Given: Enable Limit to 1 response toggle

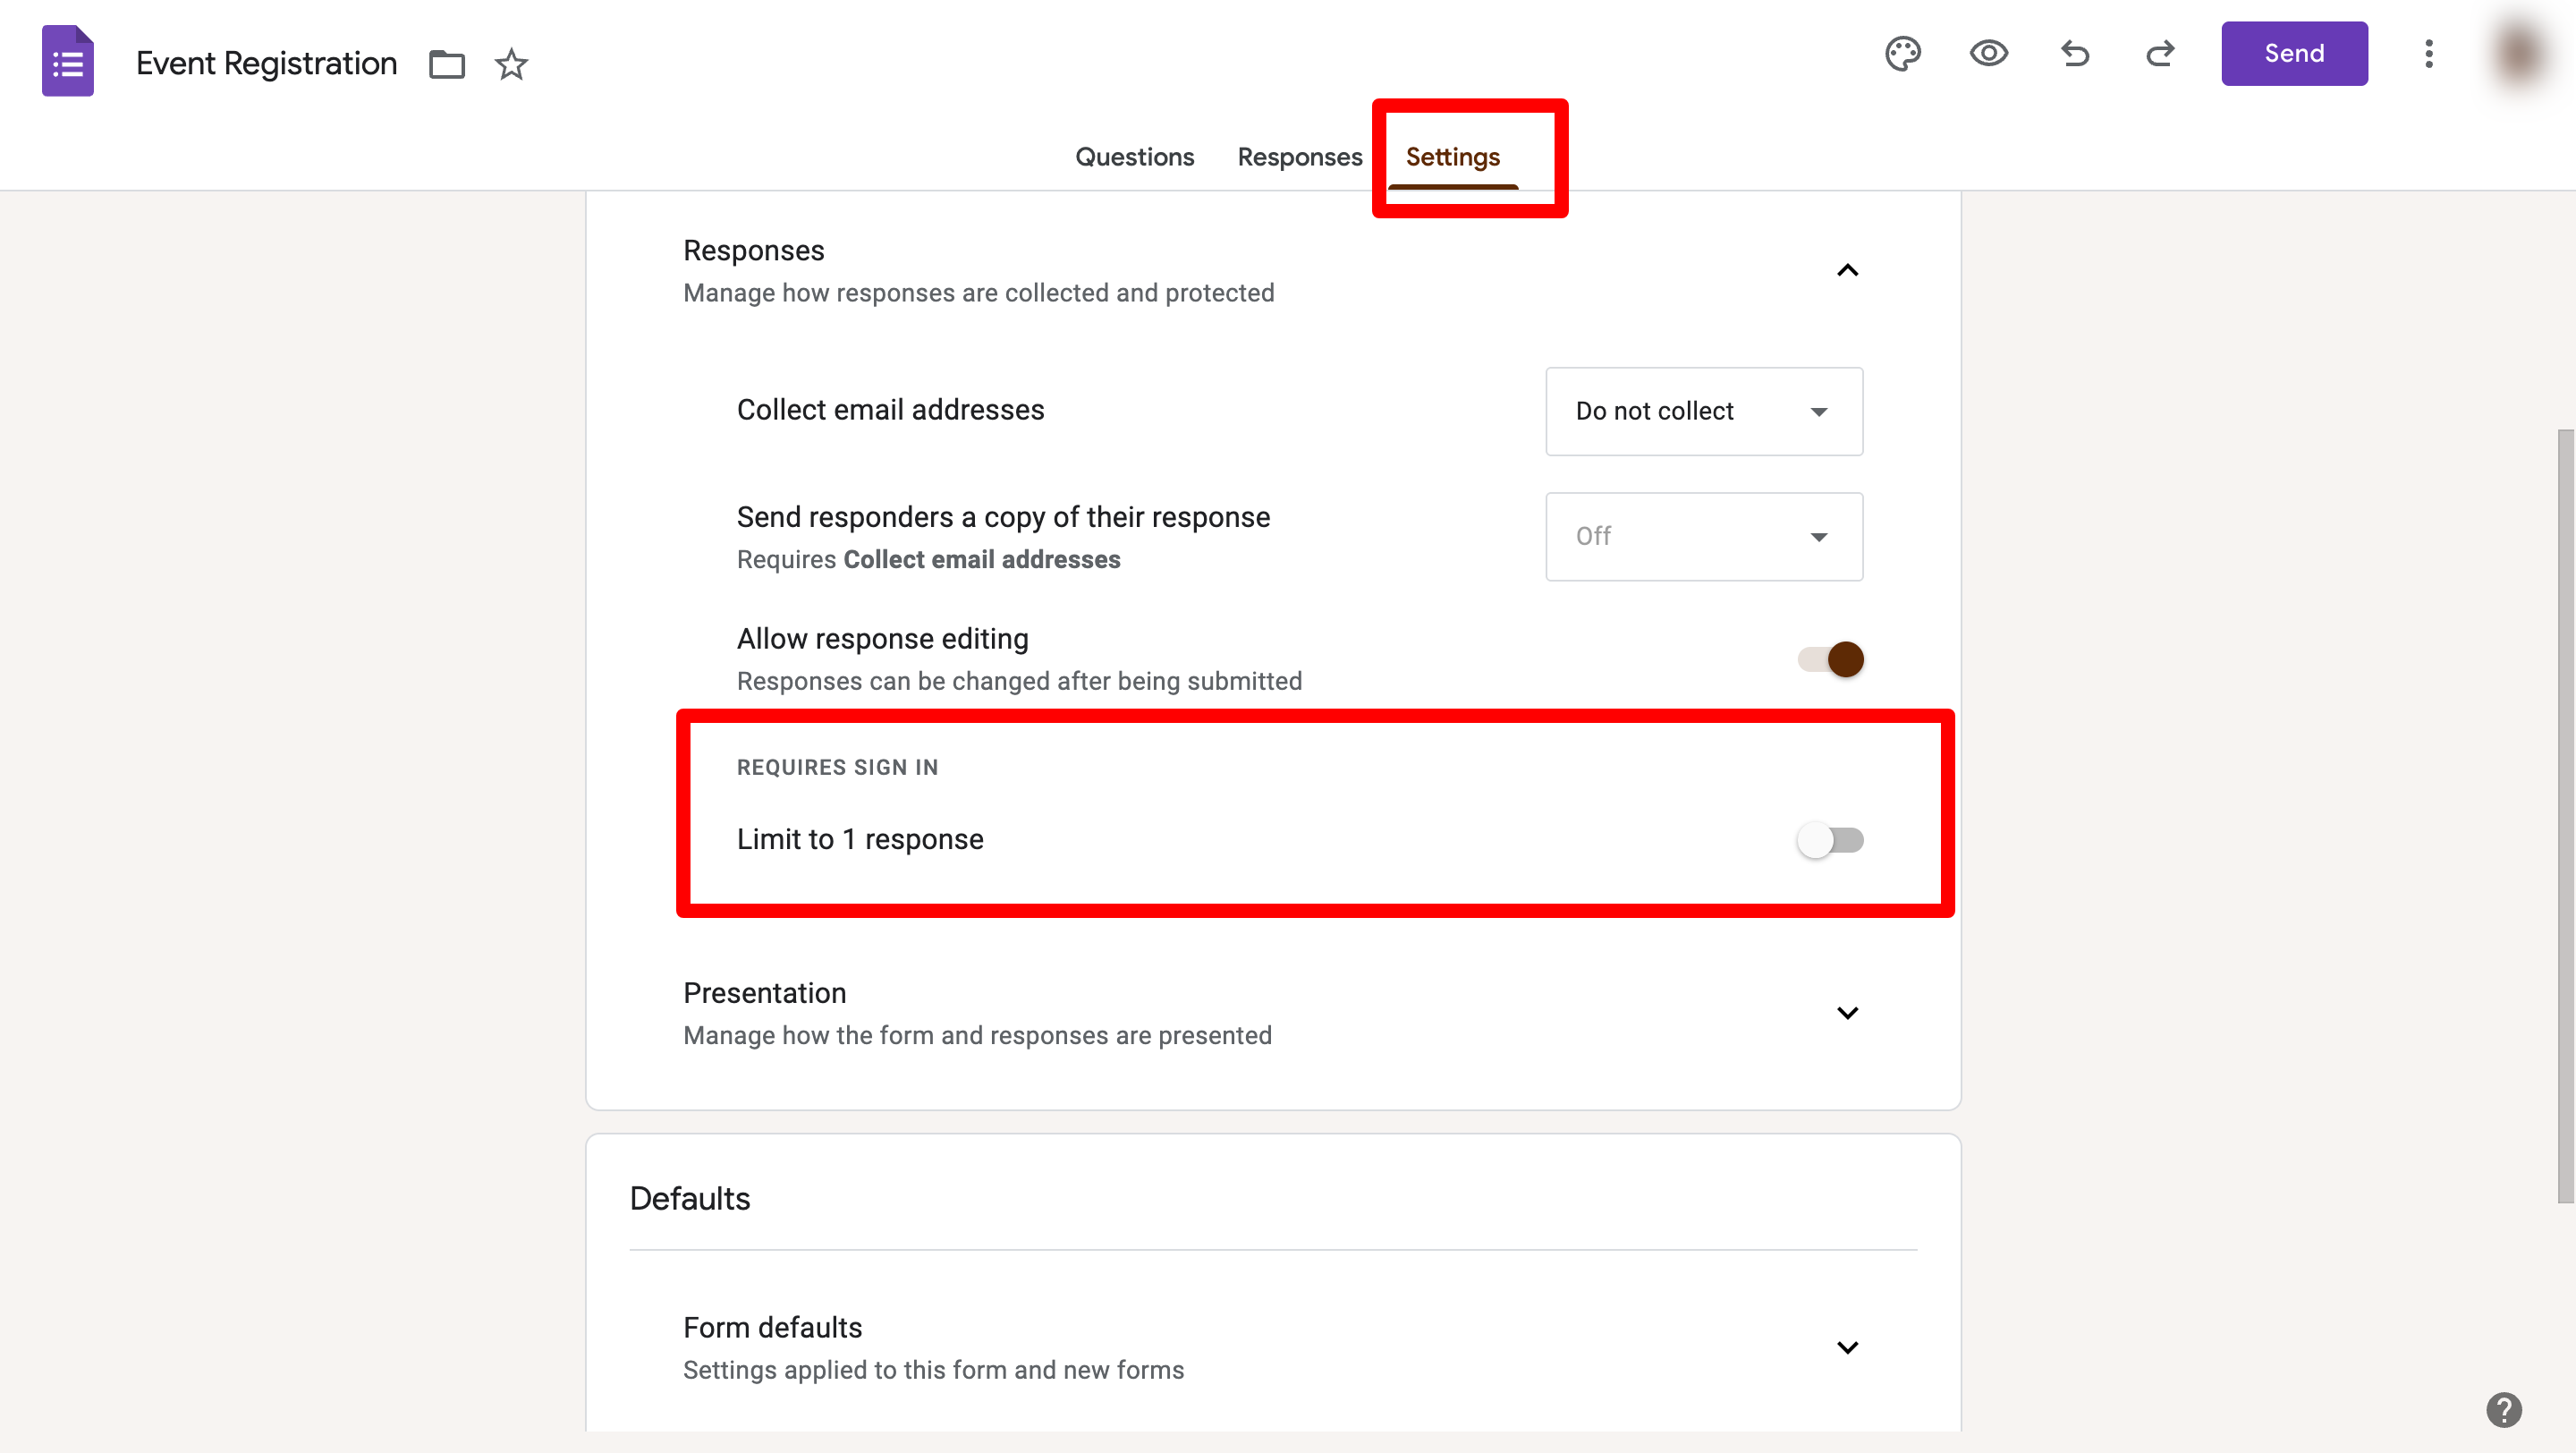Looking at the screenshot, I should [1830, 840].
